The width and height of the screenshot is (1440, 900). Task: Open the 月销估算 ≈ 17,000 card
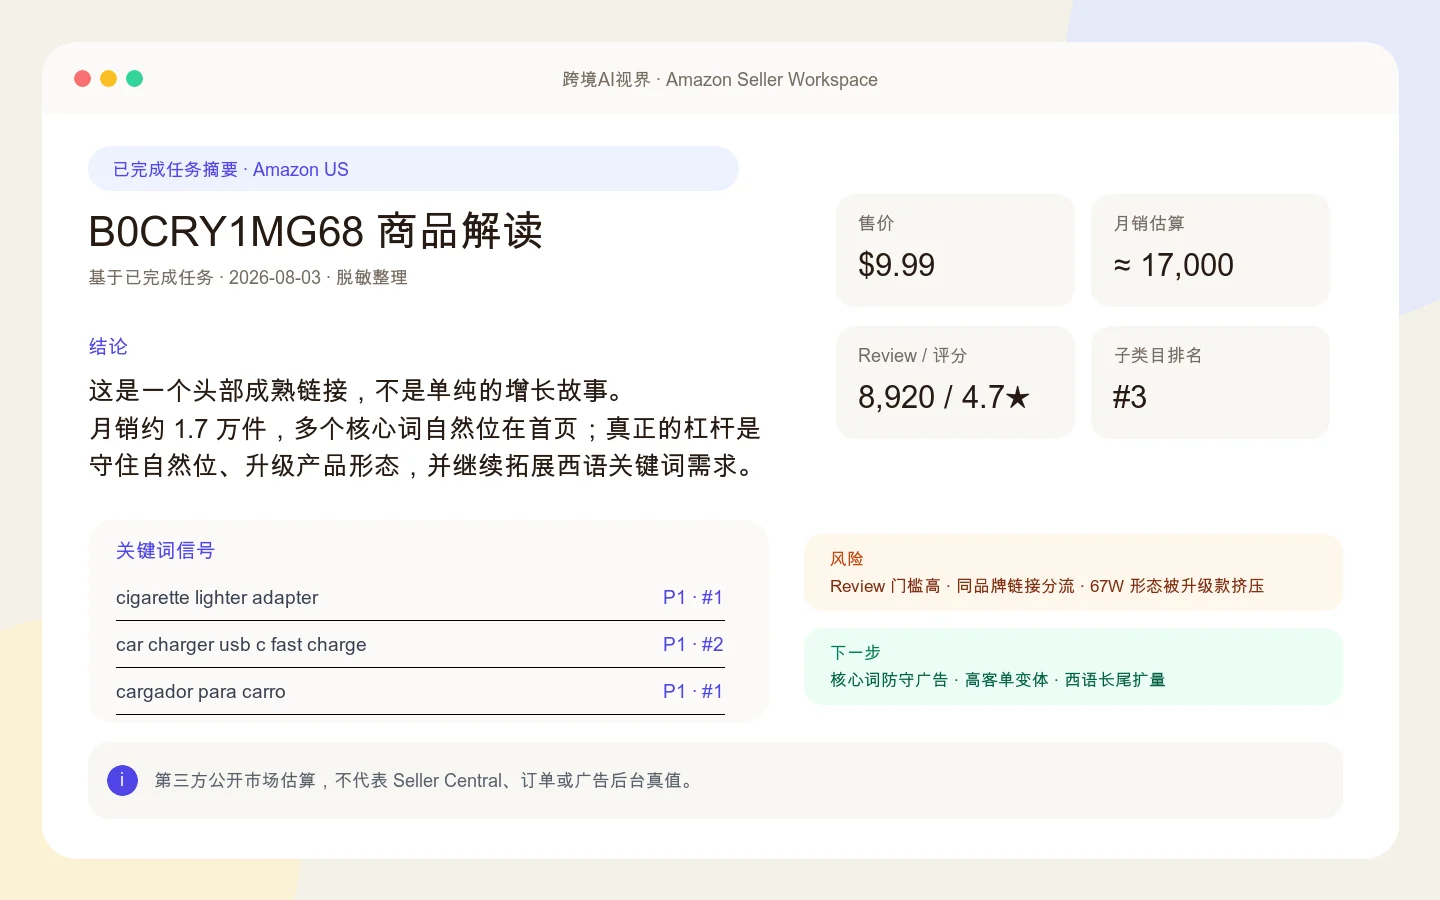click(1210, 250)
